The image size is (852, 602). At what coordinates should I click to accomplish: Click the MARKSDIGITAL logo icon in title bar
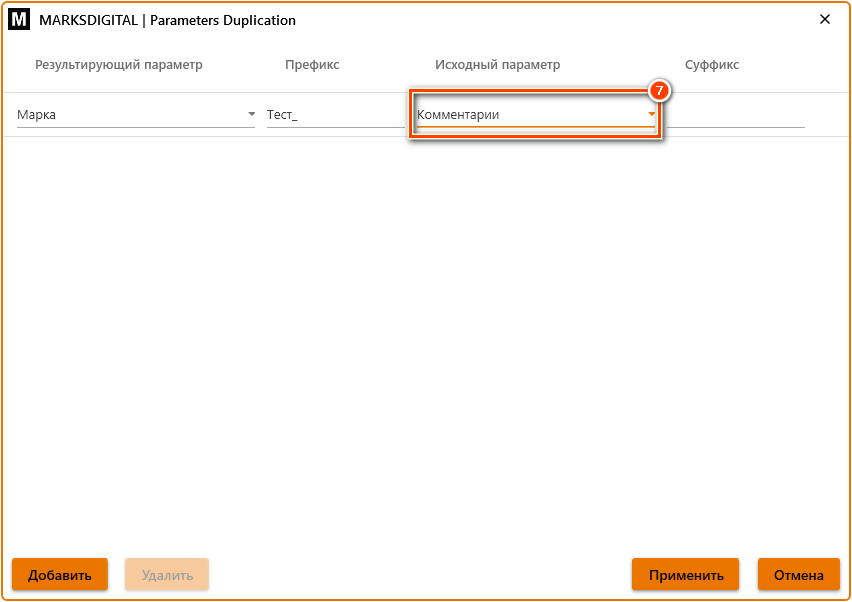[18, 20]
